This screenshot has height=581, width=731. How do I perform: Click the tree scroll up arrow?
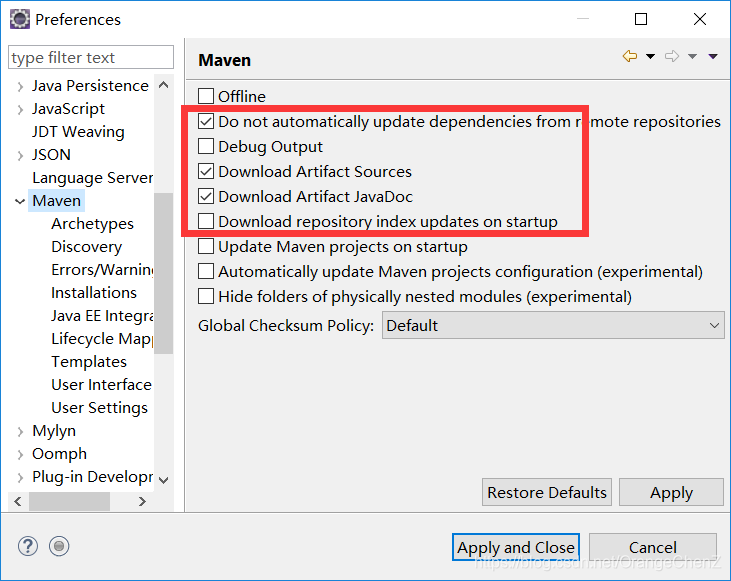[x=164, y=85]
